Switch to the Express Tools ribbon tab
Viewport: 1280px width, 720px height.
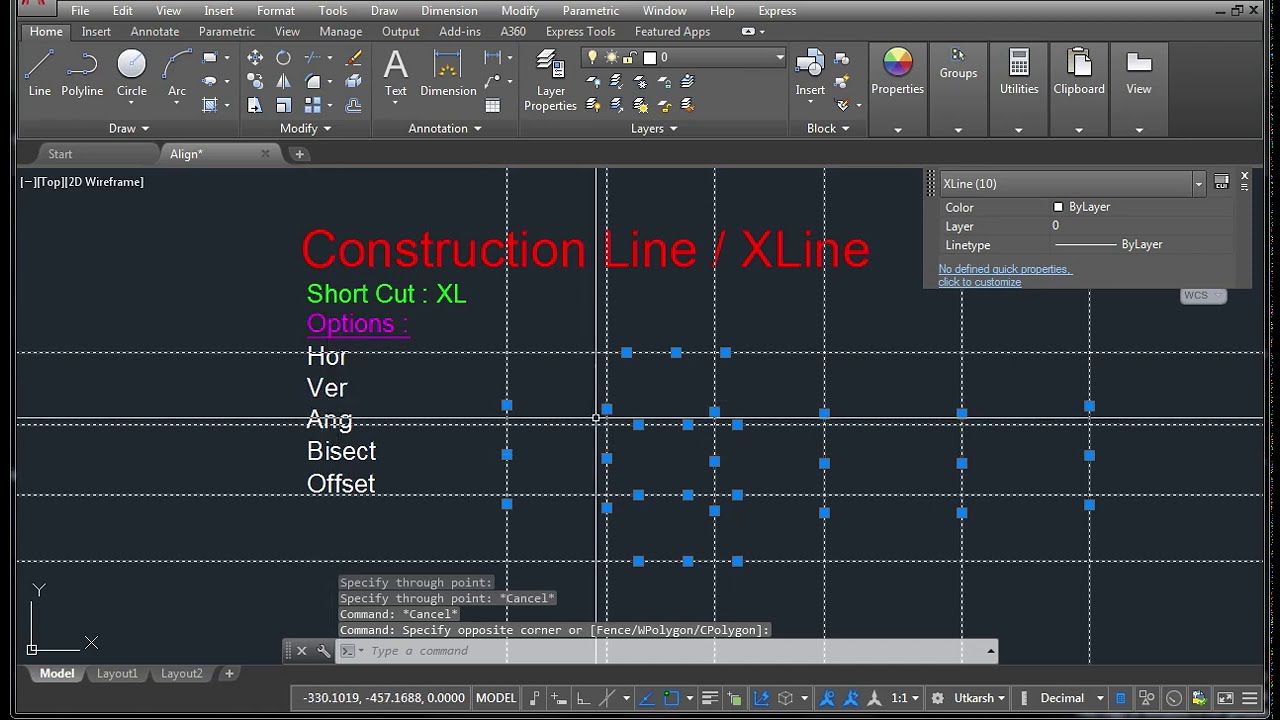[x=580, y=31]
